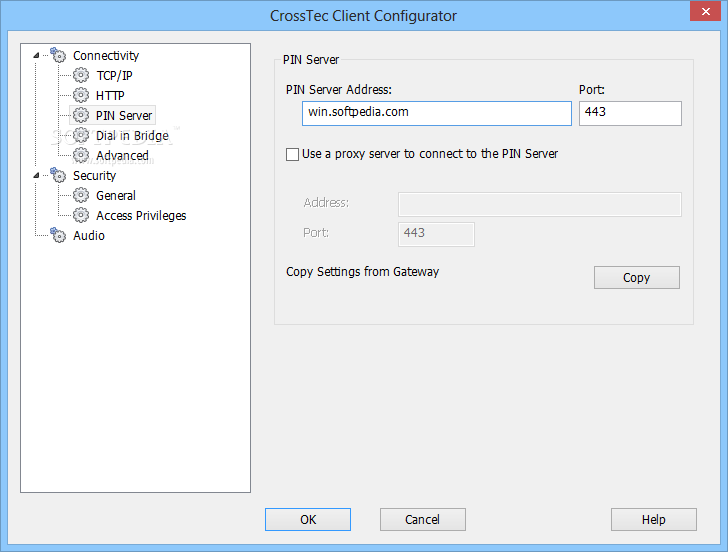Click the 'Copy Settings from Gateway' label

click(x=362, y=272)
